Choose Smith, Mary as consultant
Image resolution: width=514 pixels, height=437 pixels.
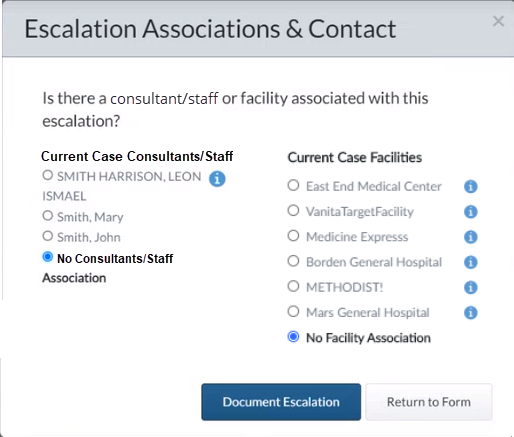[x=48, y=216]
